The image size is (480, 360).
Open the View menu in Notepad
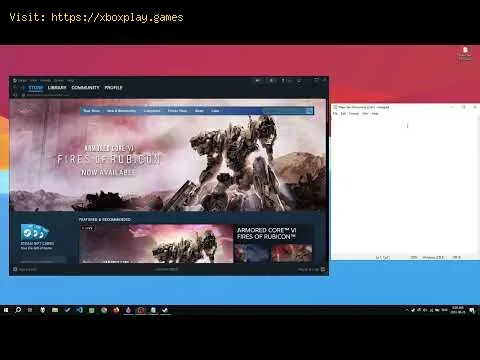(x=365, y=113)
